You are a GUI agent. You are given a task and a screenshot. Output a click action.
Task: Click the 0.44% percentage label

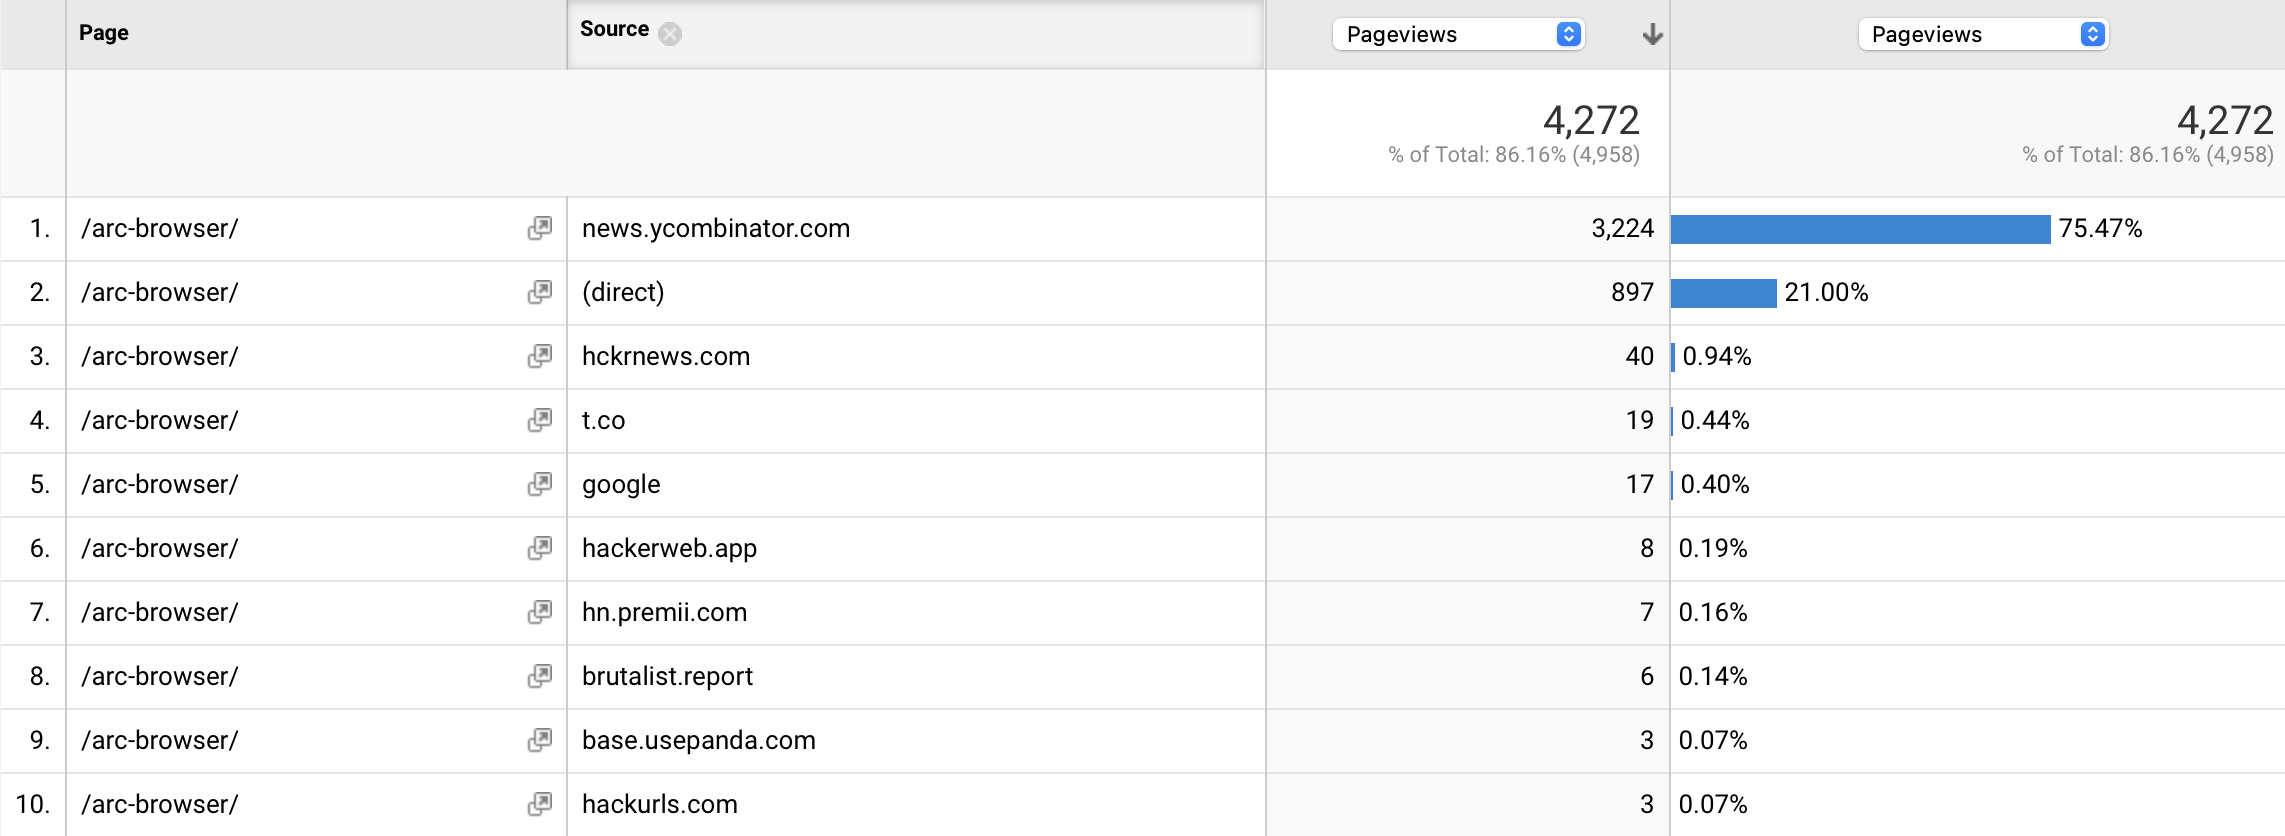[1715, 420]
